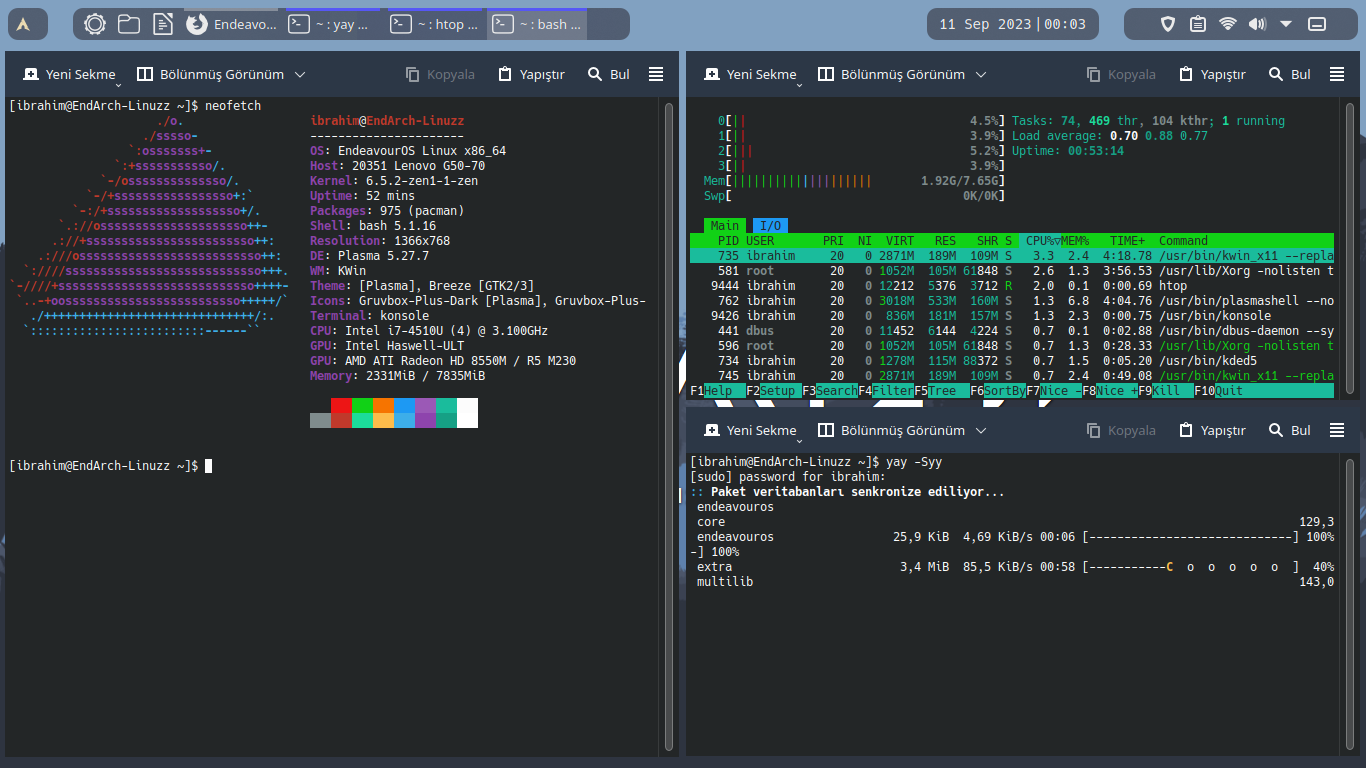Launch System Settings gear icon in panel

[95, 24]
